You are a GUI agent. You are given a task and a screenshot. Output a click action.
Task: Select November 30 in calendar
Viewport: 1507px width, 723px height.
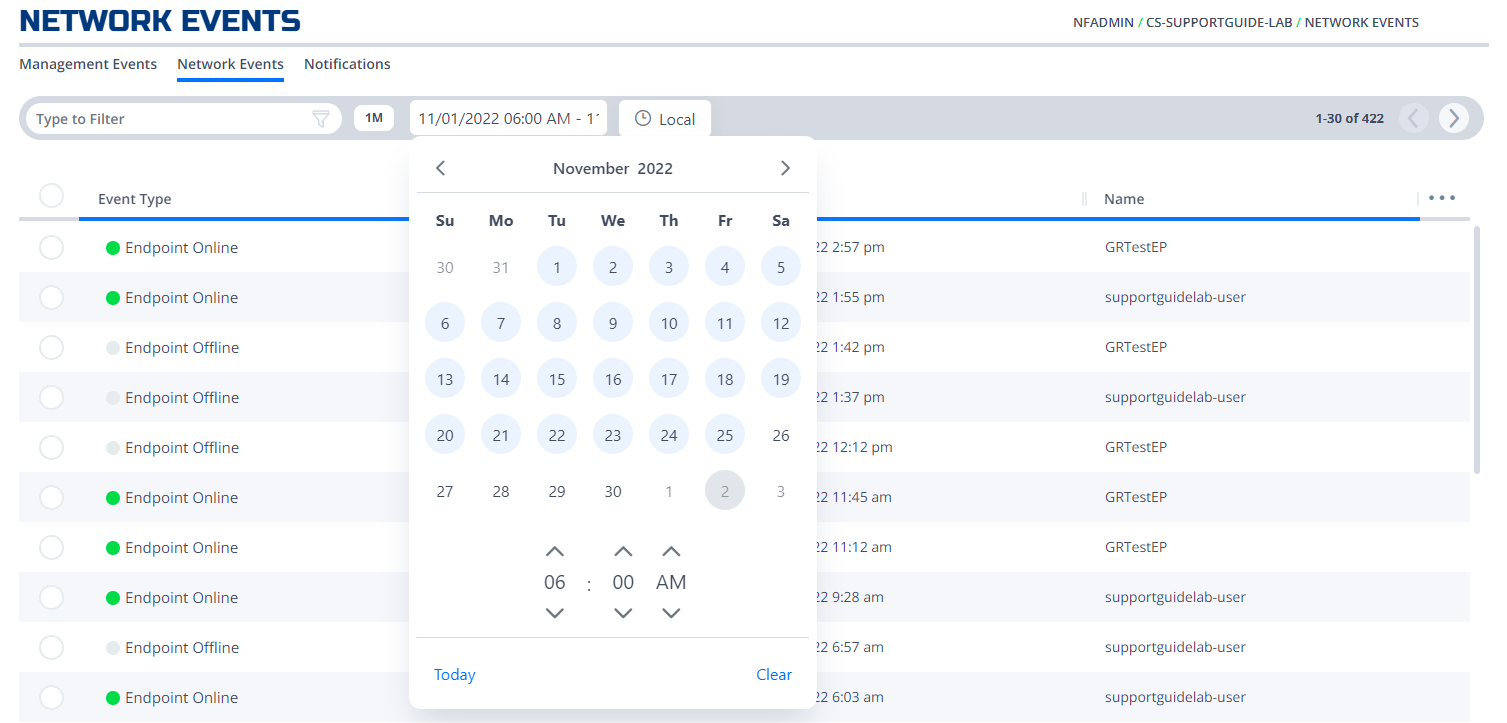coord(613,491)
